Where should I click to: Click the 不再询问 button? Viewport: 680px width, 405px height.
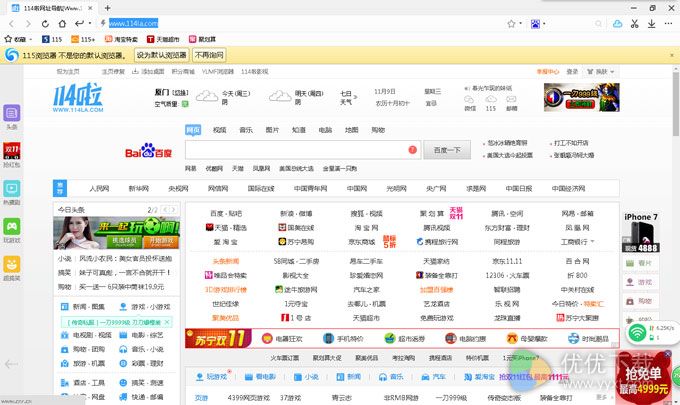click(x=209, y=55)
